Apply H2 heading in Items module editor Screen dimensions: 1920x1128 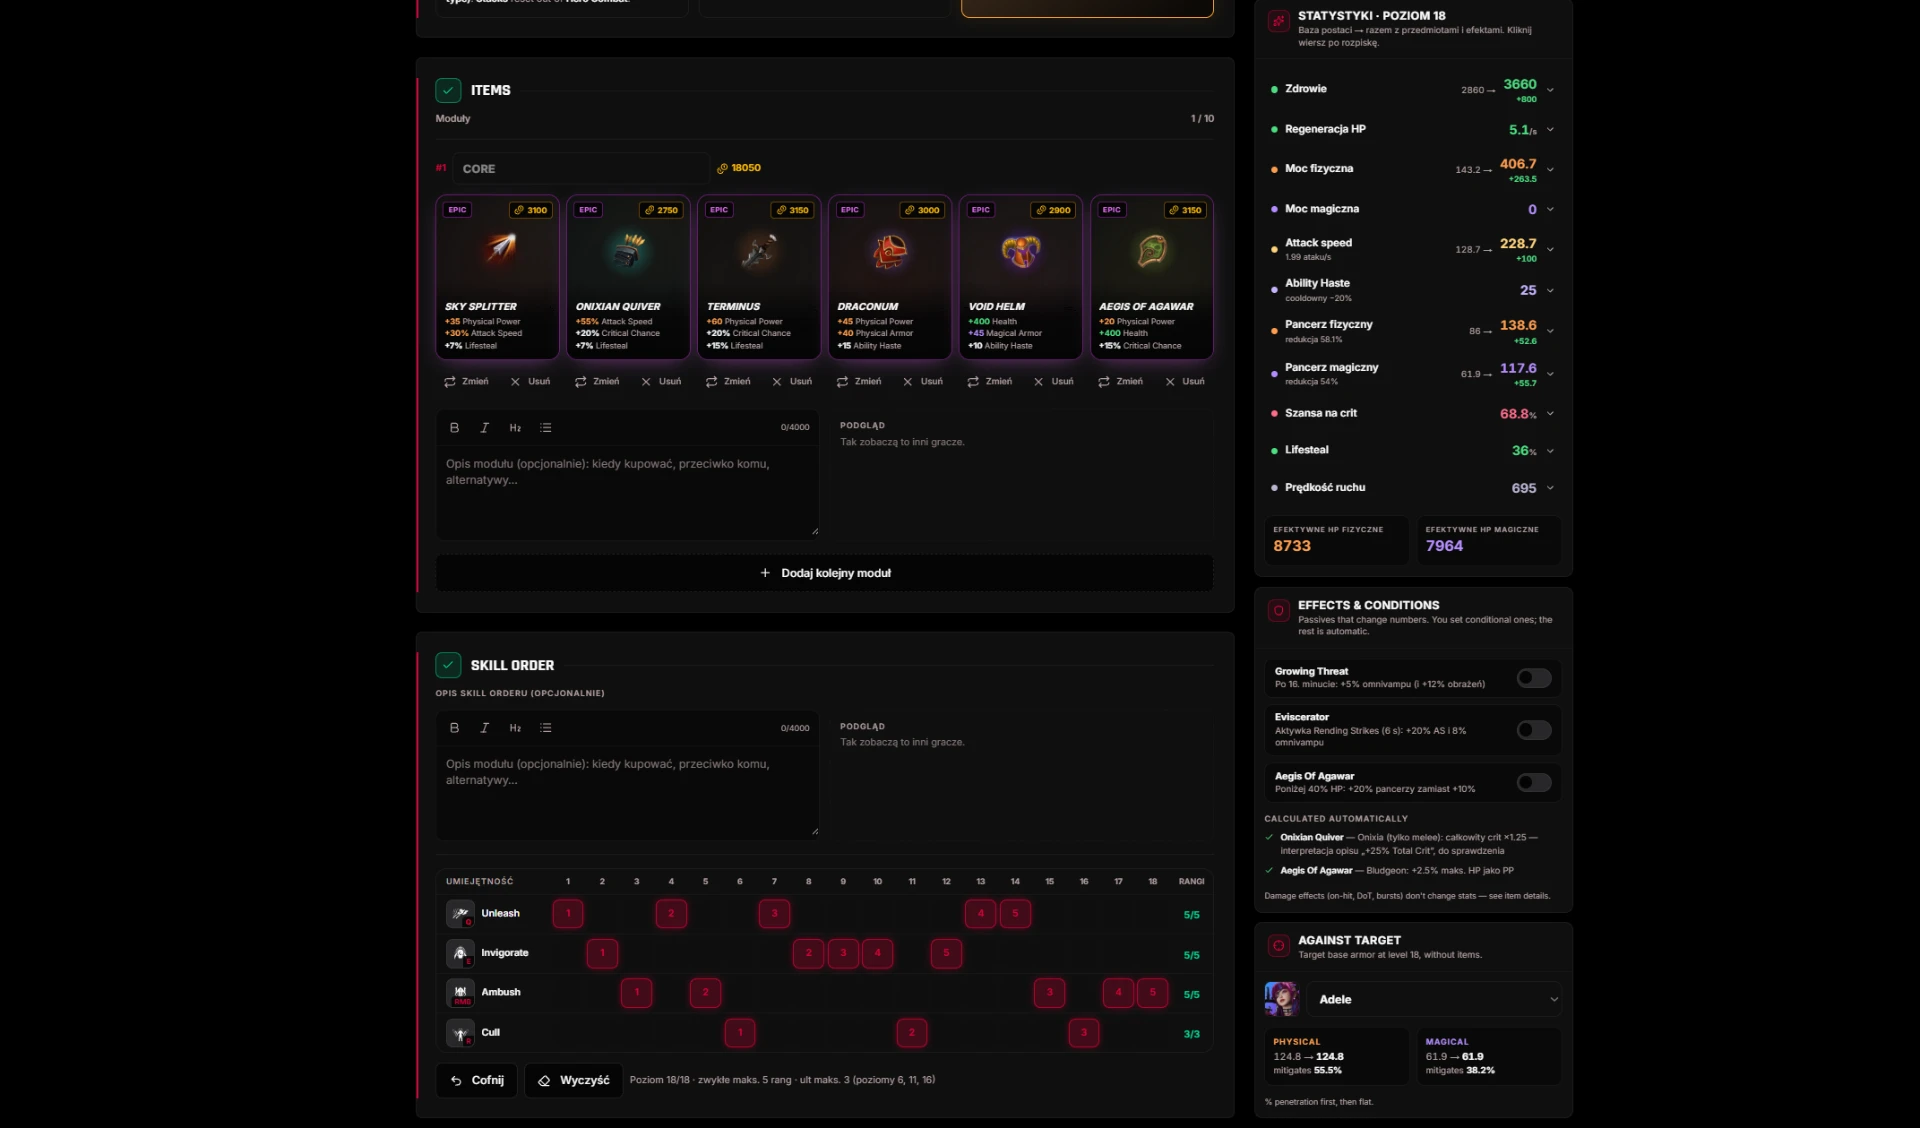coord(515,427)
